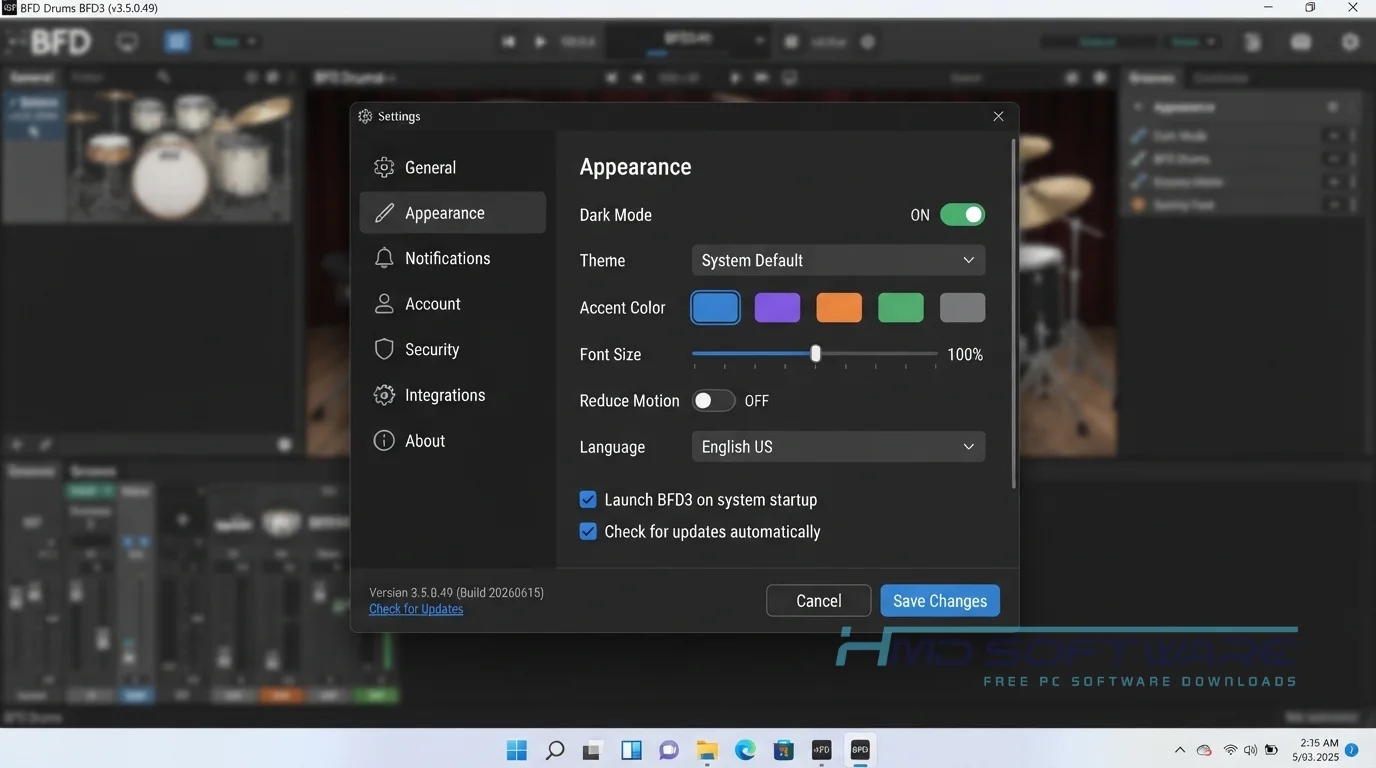Viewport: 1376px width, 768px height.
Task: Choose the blue accent color
Action: (715, 308)
